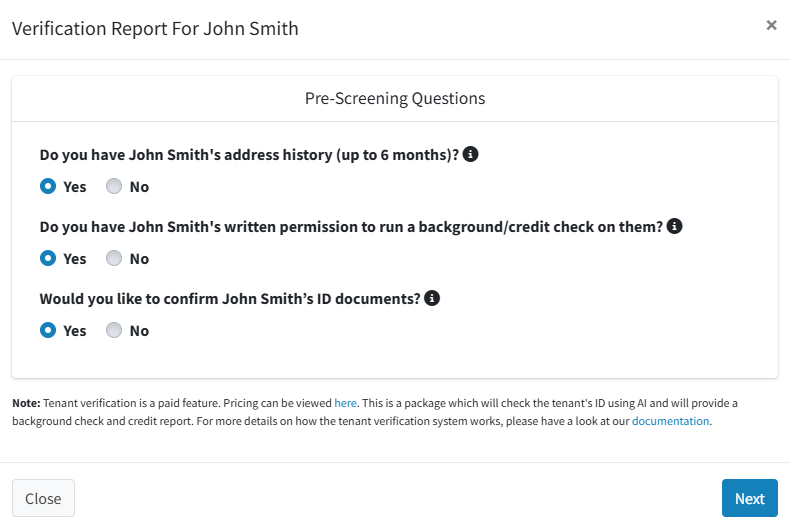Click the background/credit check question text

tap(351, 227)
